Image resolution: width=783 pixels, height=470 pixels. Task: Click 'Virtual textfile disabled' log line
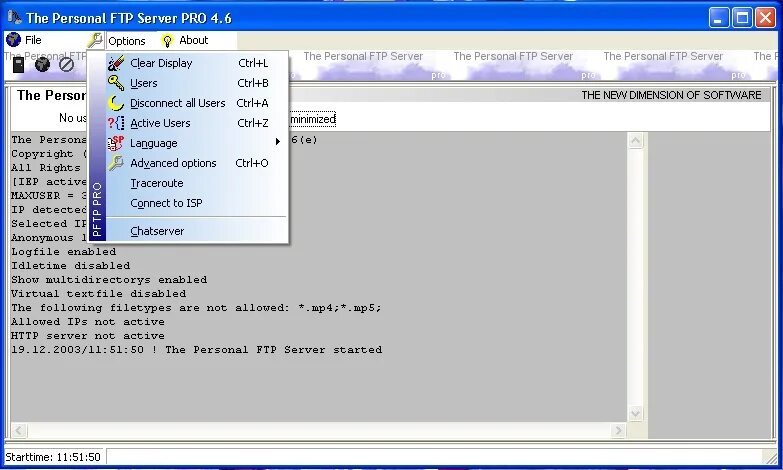click(99, 294)
